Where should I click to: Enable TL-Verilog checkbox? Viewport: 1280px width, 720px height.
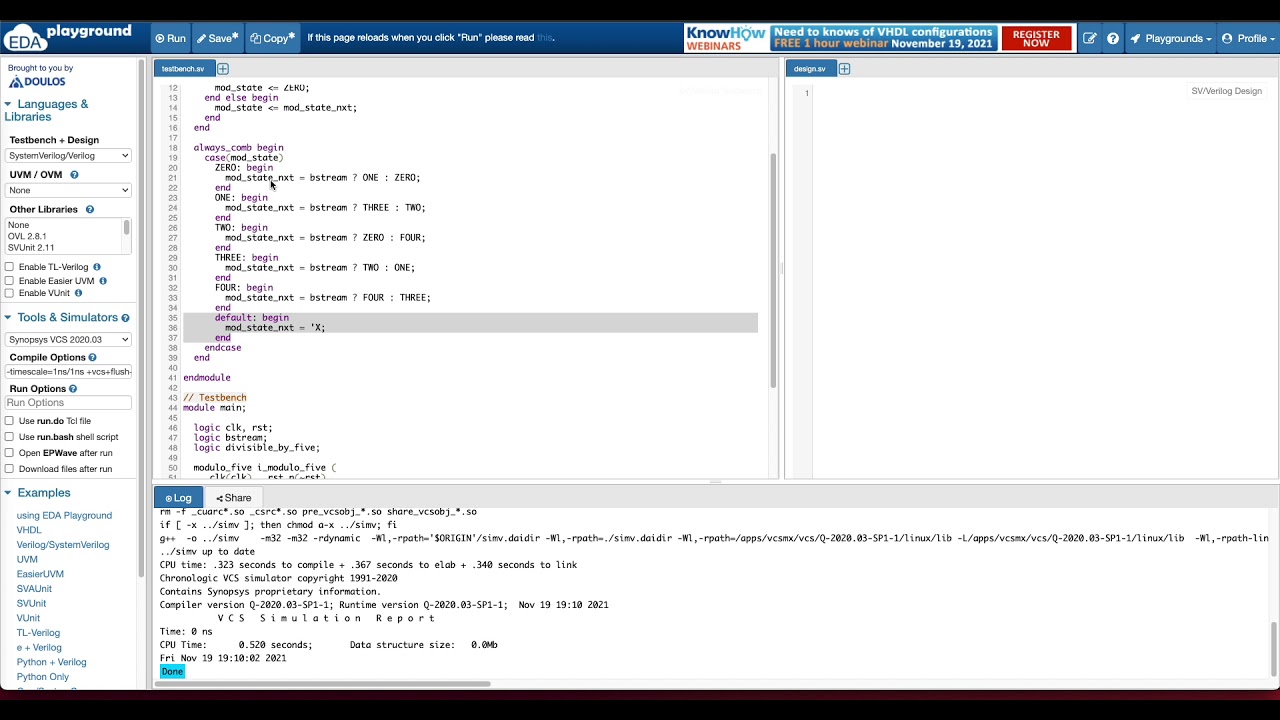tap(9, 267)
